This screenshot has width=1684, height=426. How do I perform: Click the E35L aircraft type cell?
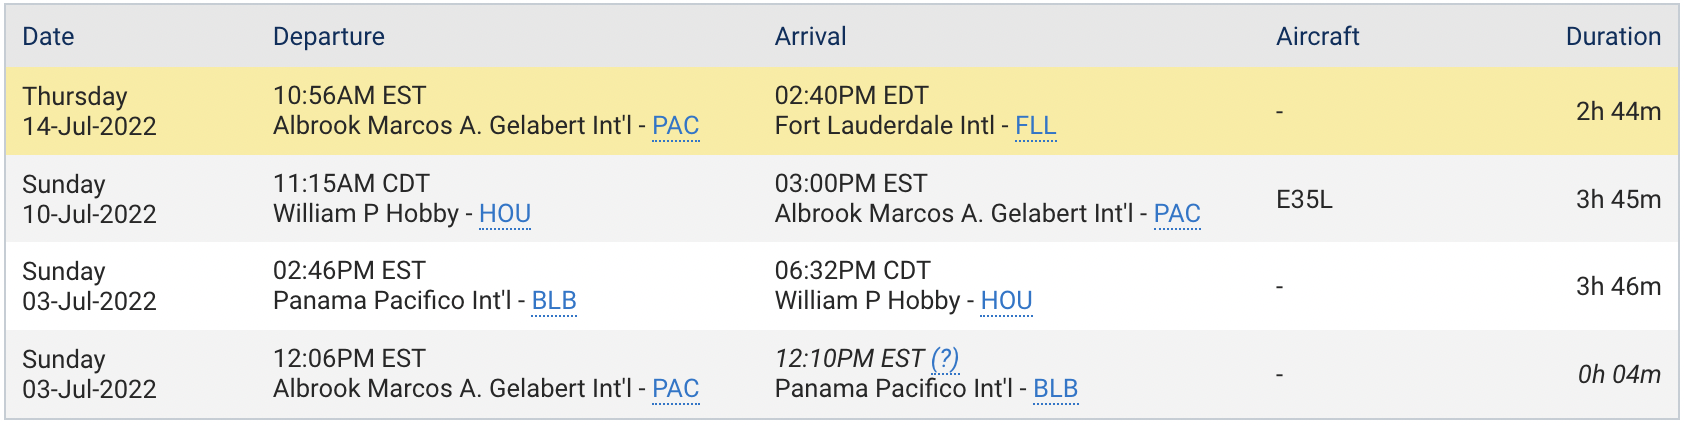1304,199
